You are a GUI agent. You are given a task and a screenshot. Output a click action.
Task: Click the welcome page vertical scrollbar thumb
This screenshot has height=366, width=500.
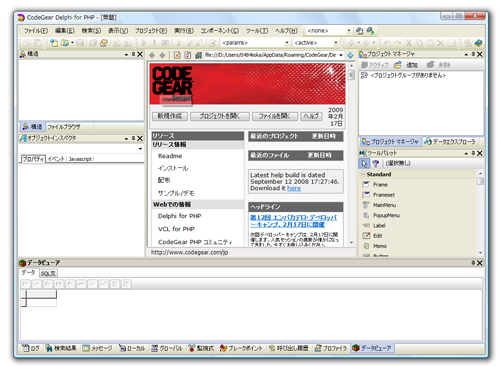351,75
